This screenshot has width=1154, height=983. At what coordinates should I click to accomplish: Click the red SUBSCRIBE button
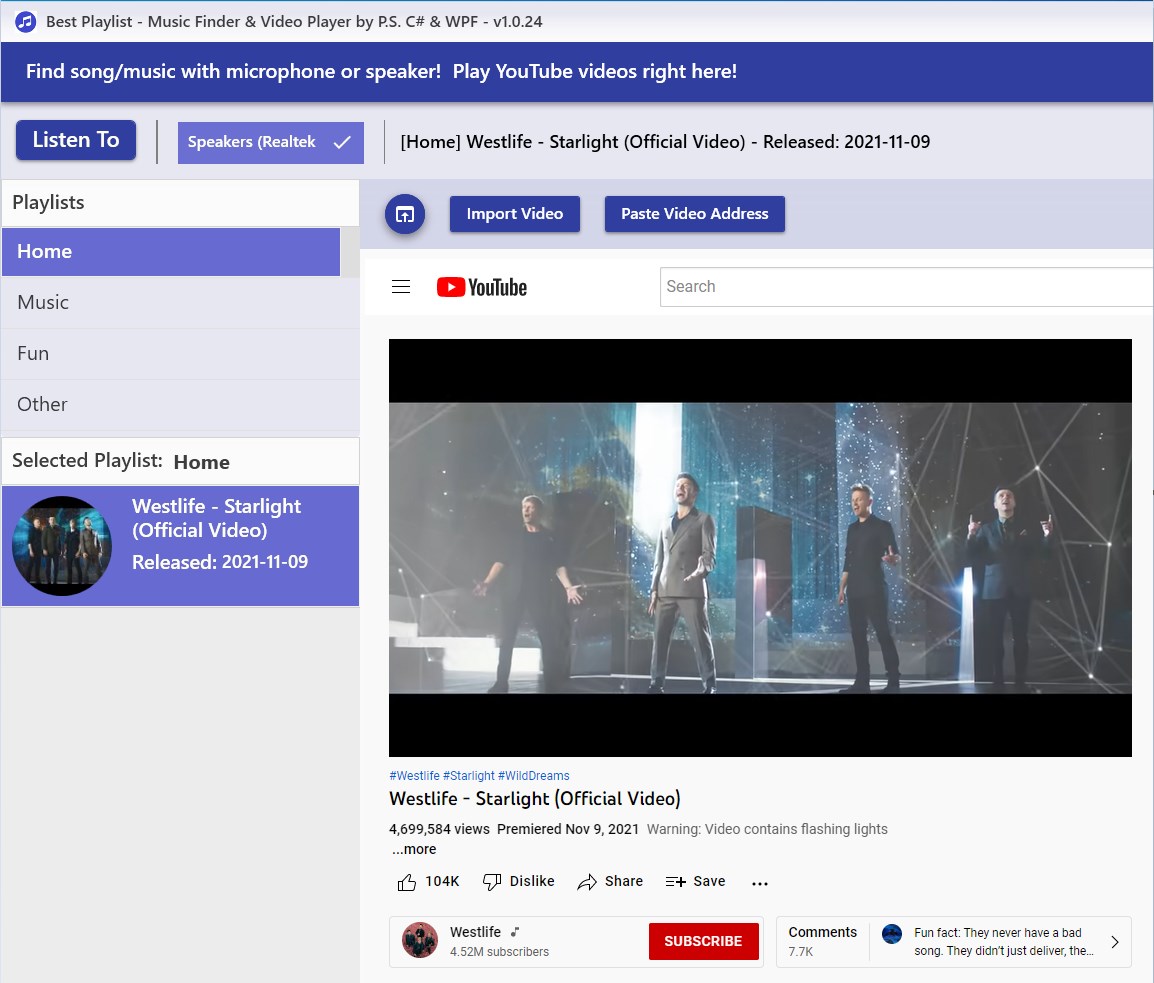[x=703, y=941]
